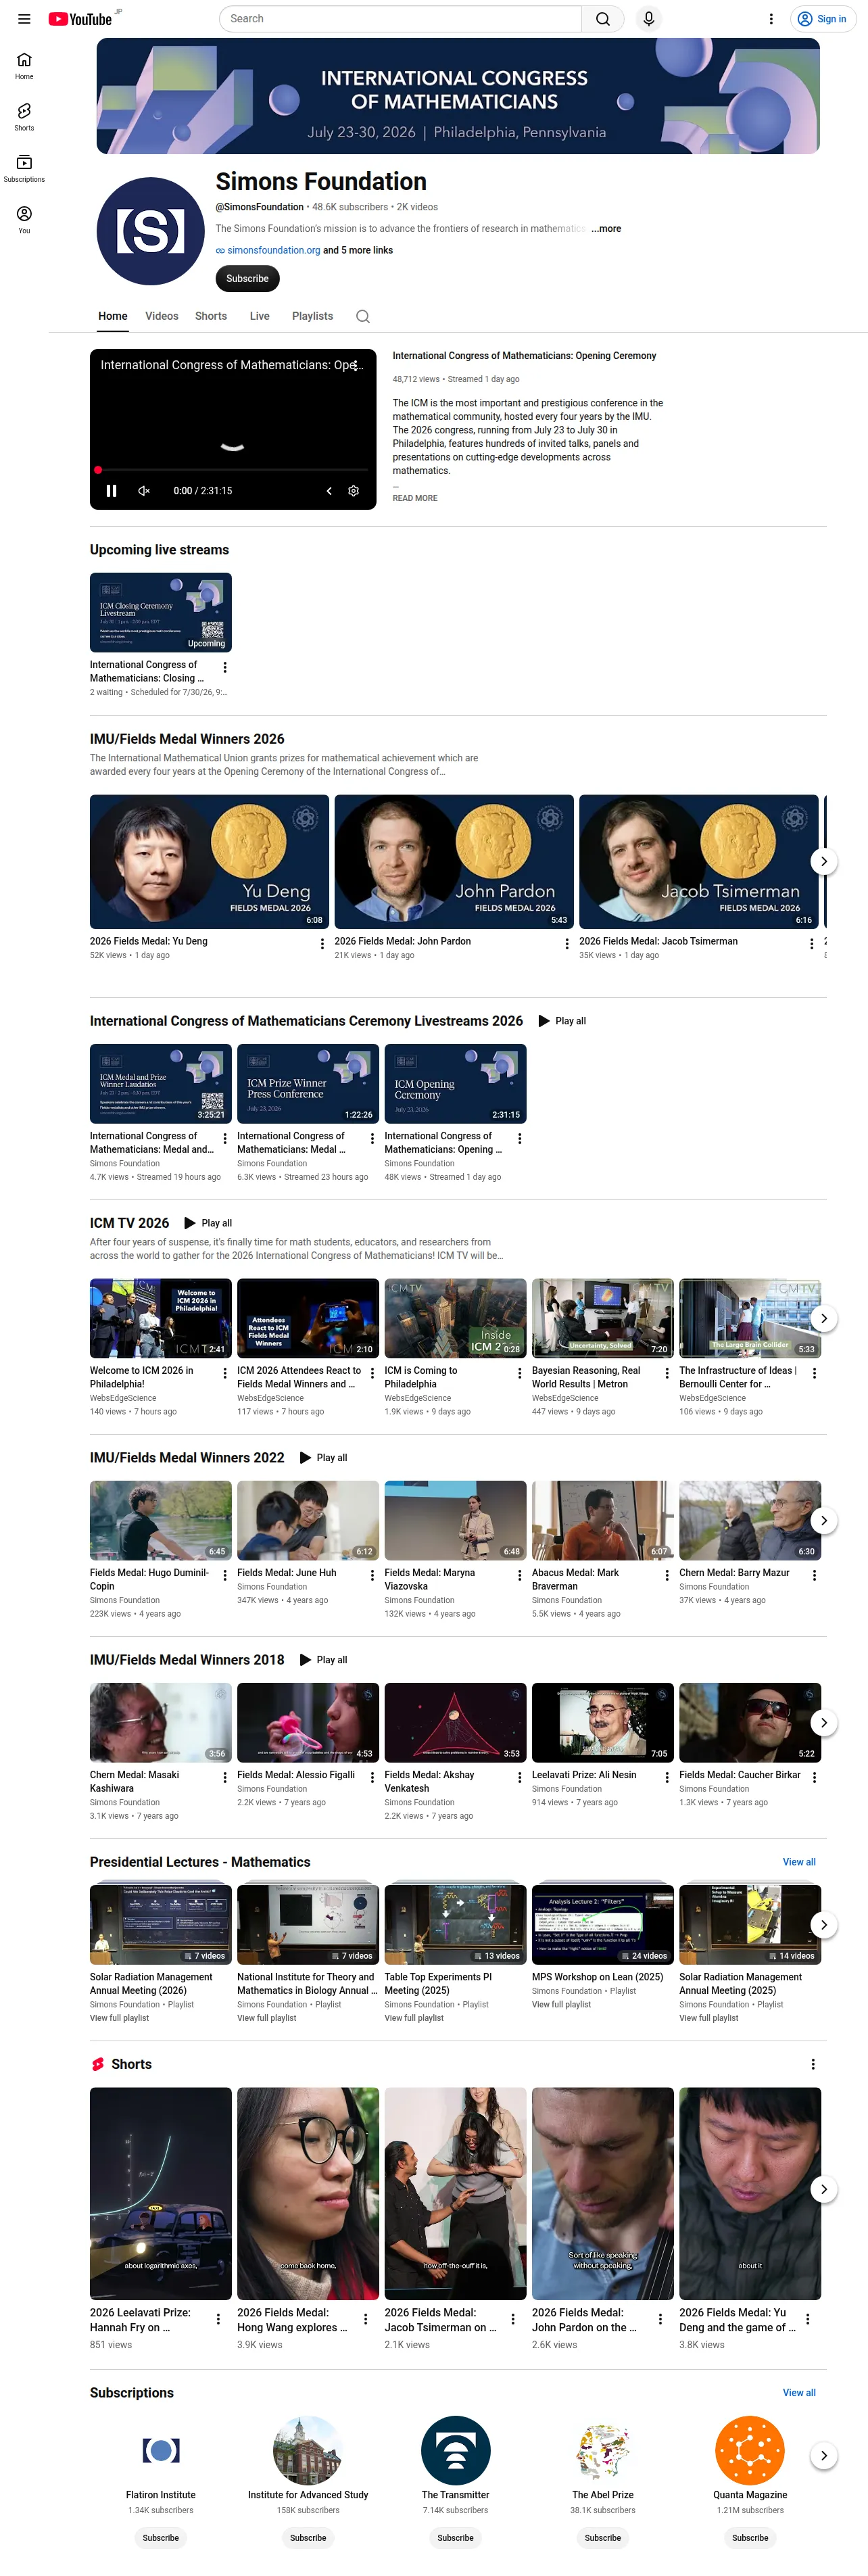
Task: Click the Simons Foundation channel avatar
Action: pos(150,231)
